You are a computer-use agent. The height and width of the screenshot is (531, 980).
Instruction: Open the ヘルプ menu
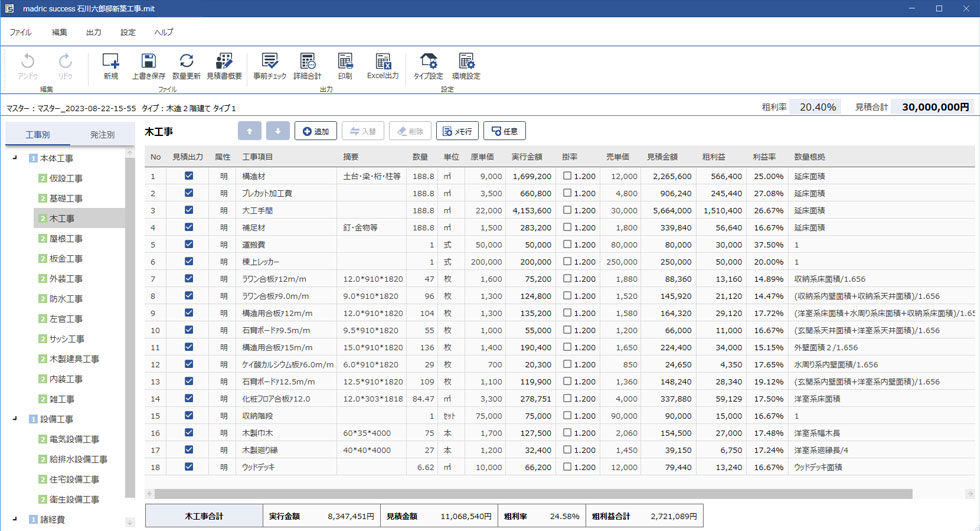[x=164, y=32]
